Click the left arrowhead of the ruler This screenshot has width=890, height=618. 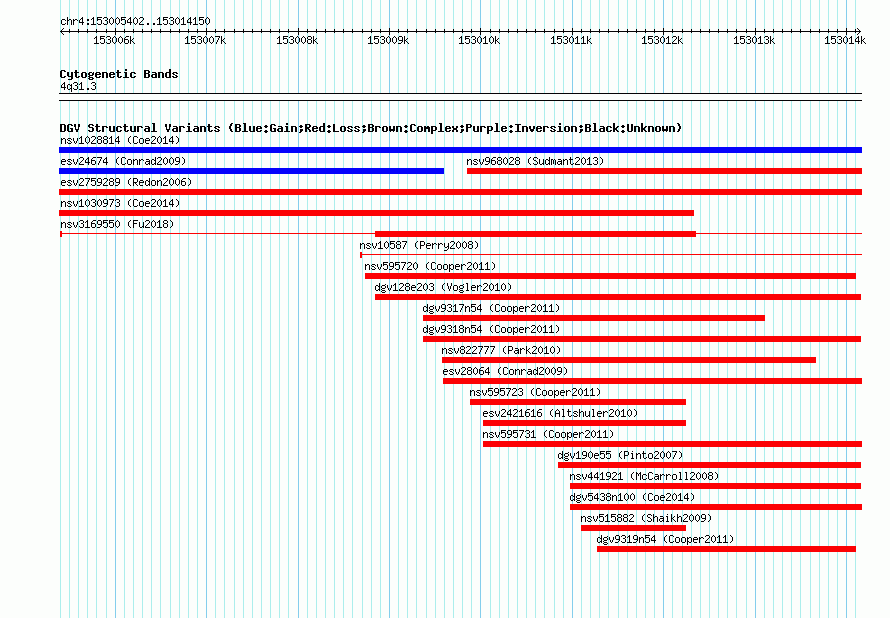click(x=62, y=31)
